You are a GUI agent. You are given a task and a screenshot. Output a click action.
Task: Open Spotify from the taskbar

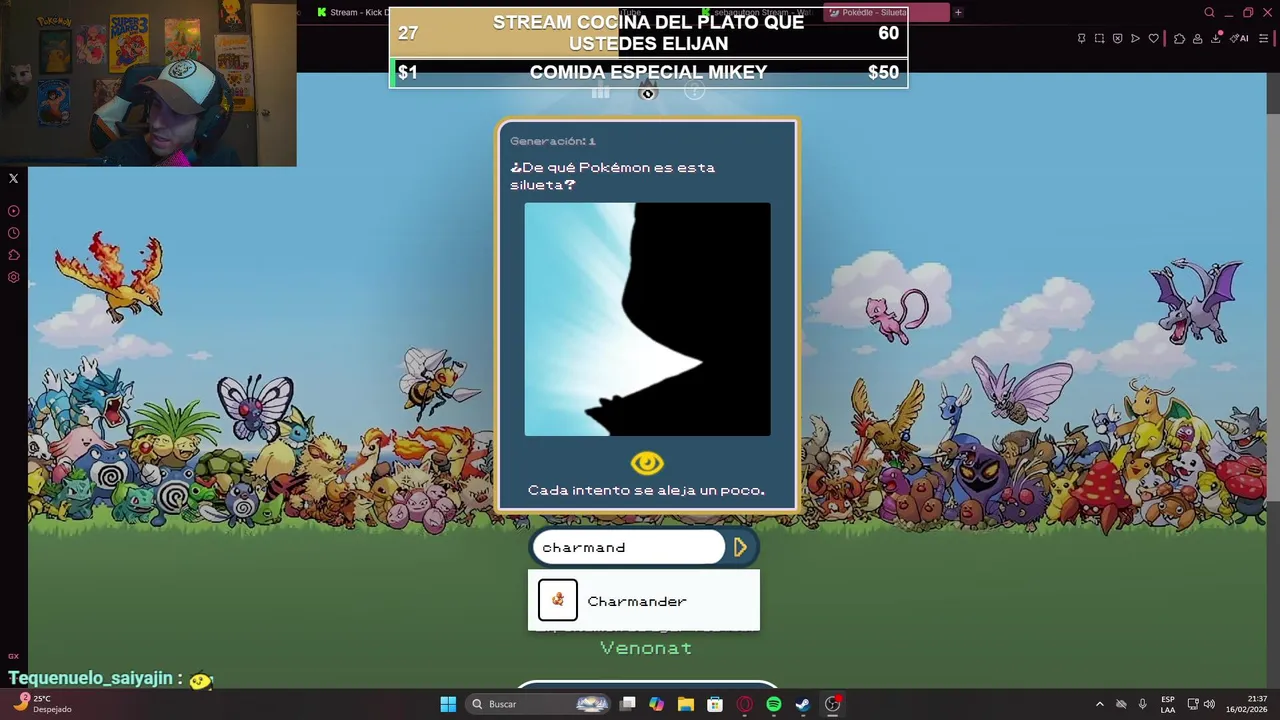point(773,704)
